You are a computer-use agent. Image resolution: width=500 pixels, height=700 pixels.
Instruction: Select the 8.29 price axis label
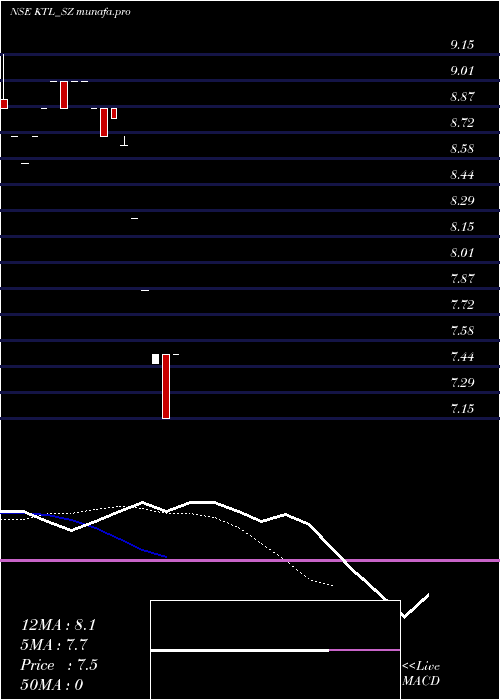tap(462, 200)
